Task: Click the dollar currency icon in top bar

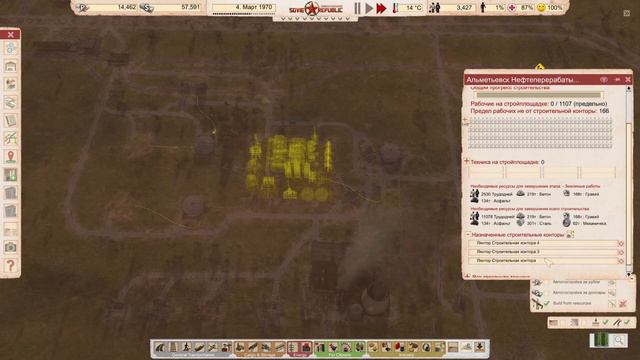Action: [146, 8]
